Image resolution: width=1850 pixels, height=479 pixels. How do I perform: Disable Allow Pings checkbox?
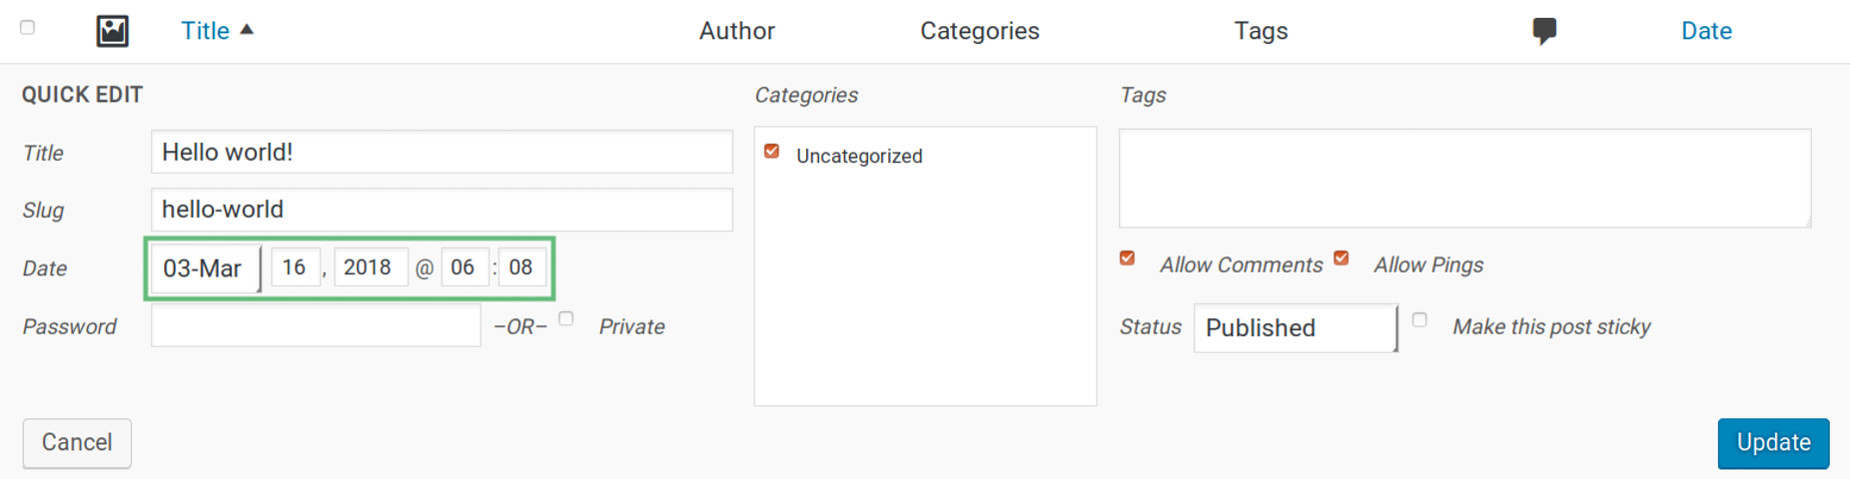coord(1342,258)
